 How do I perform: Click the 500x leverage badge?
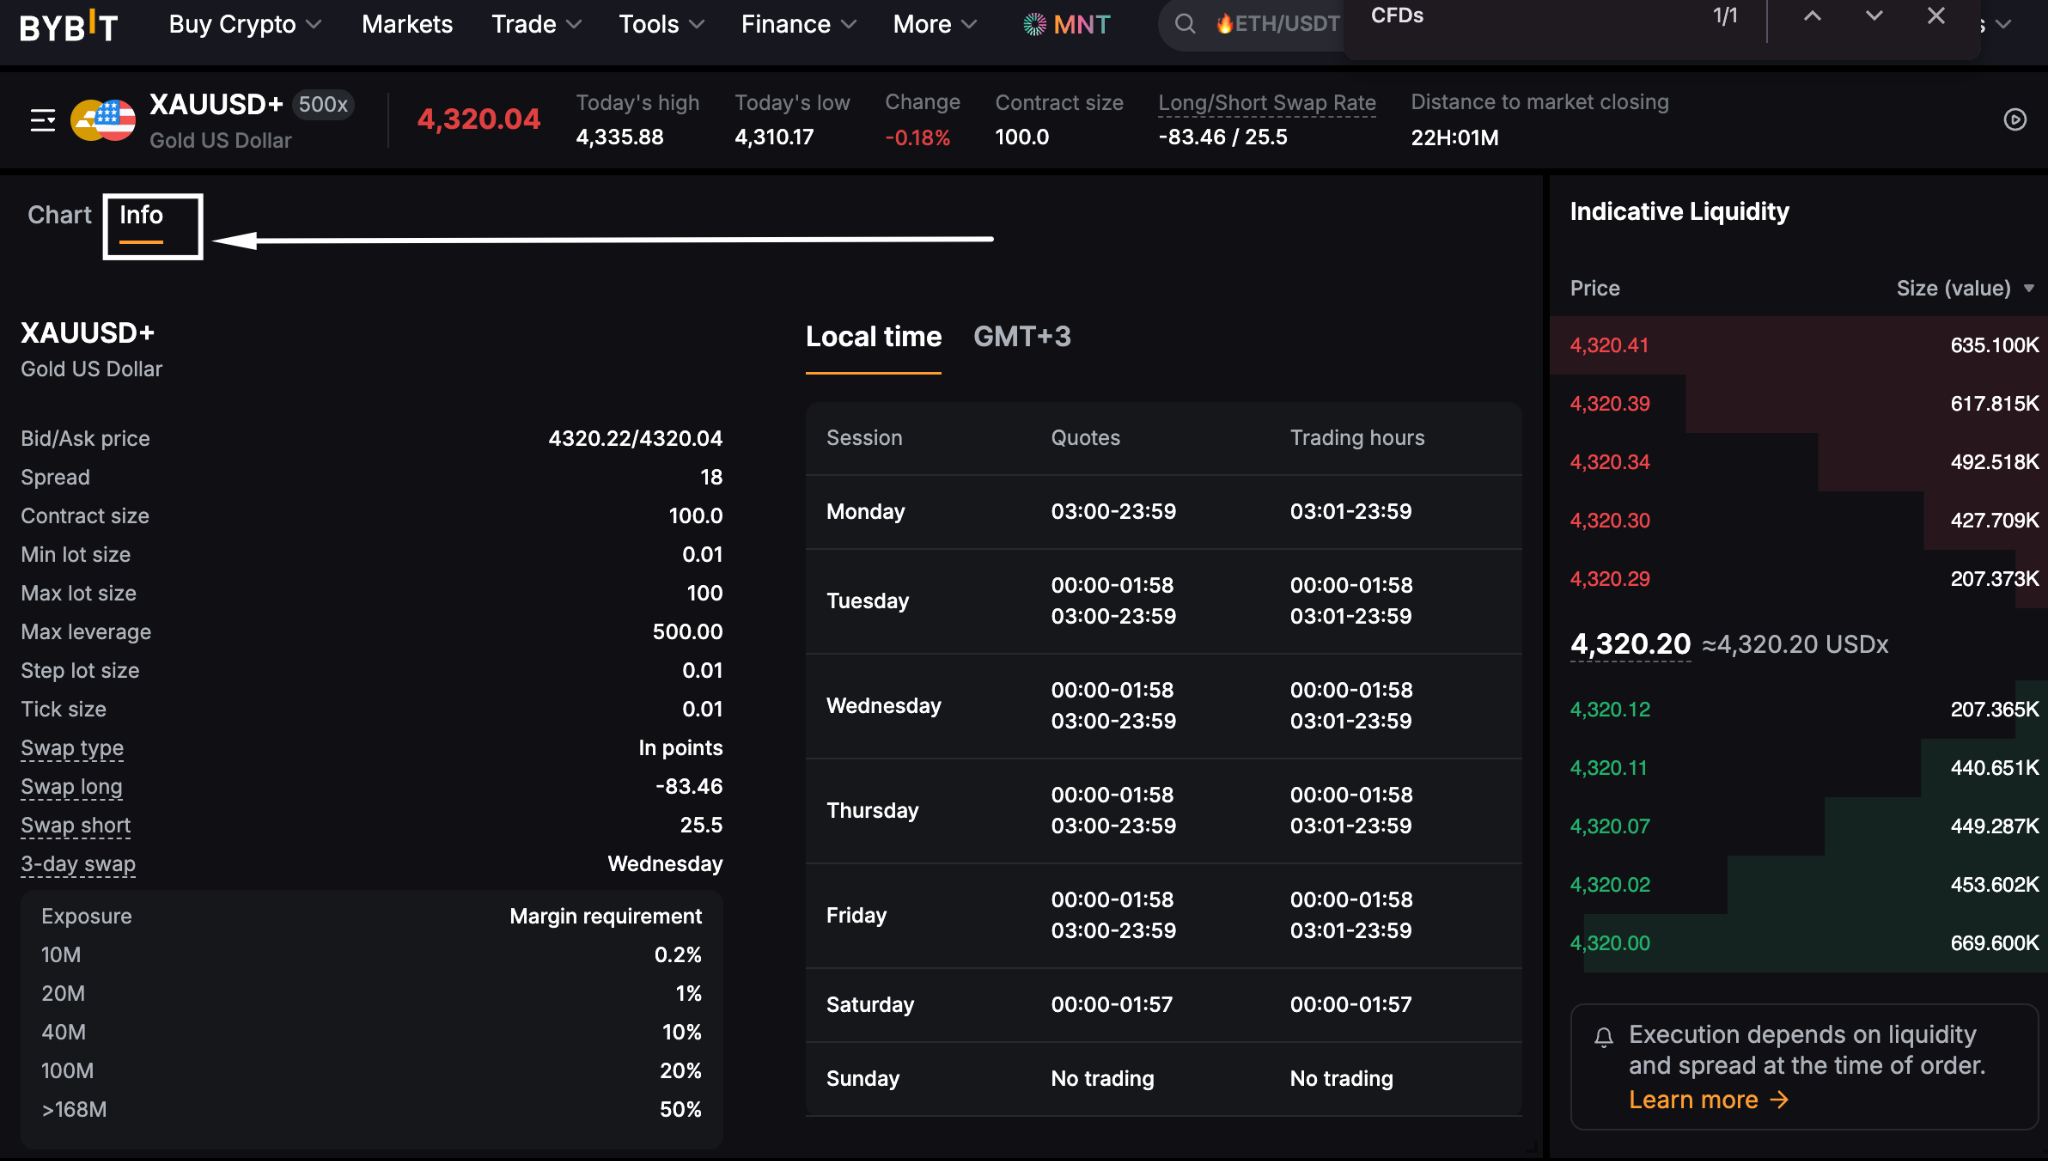[323, 104]
